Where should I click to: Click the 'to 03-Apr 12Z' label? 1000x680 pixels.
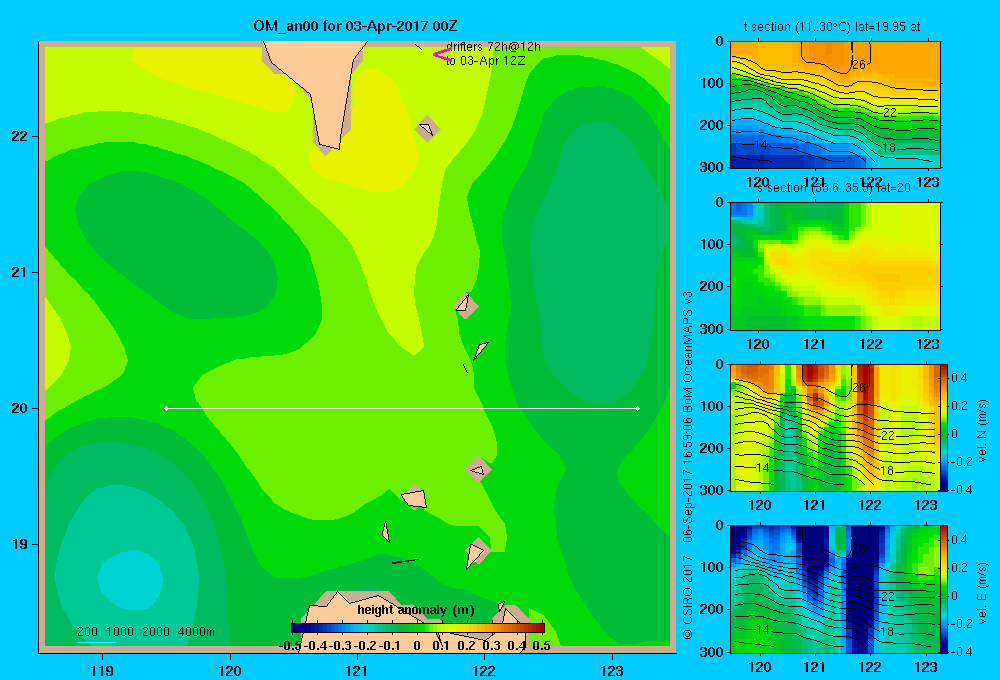pyautogui.click(x=485, y=61)
